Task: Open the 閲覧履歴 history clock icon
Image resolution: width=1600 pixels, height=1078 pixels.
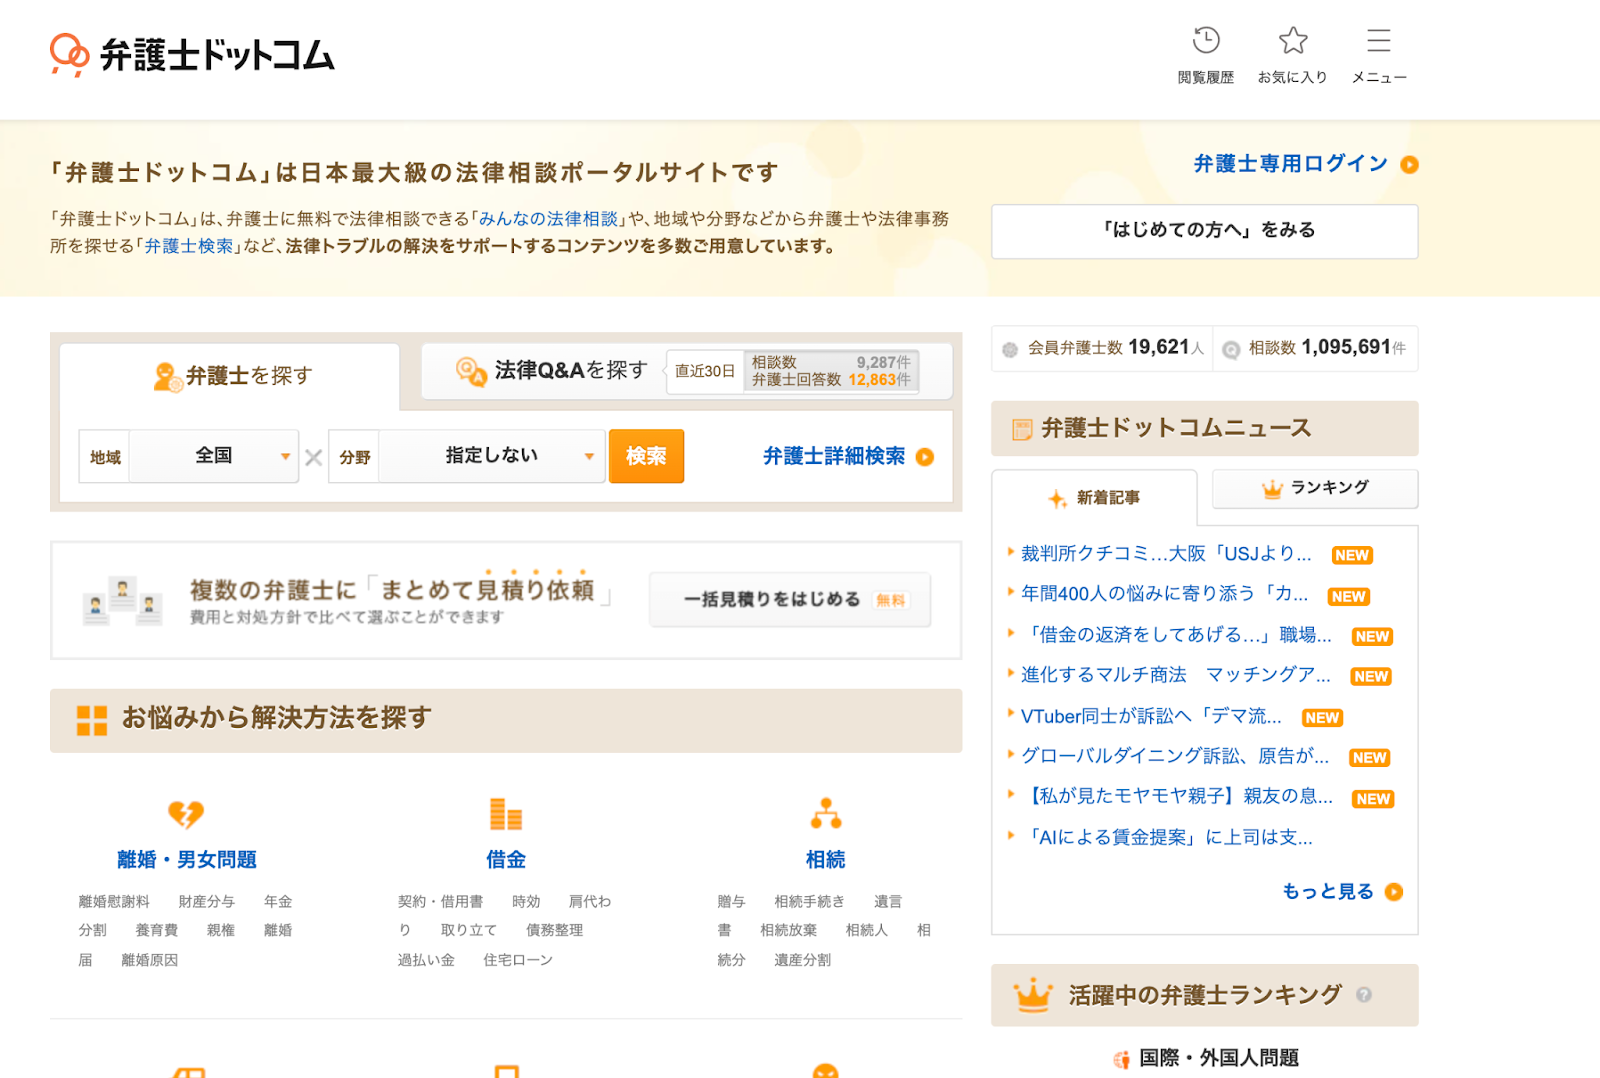Action: [1206, 41]
